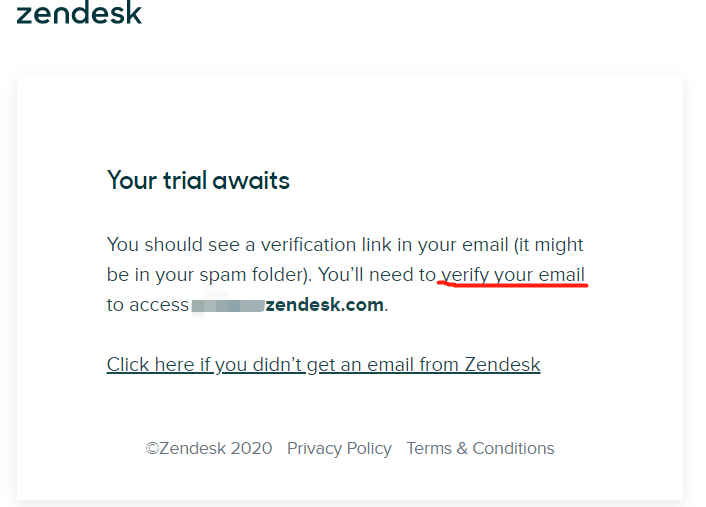Click the ©Zendesk 2020 copyright text
Image resolution: width=706 pixels, height=507 pixels.
209,448
